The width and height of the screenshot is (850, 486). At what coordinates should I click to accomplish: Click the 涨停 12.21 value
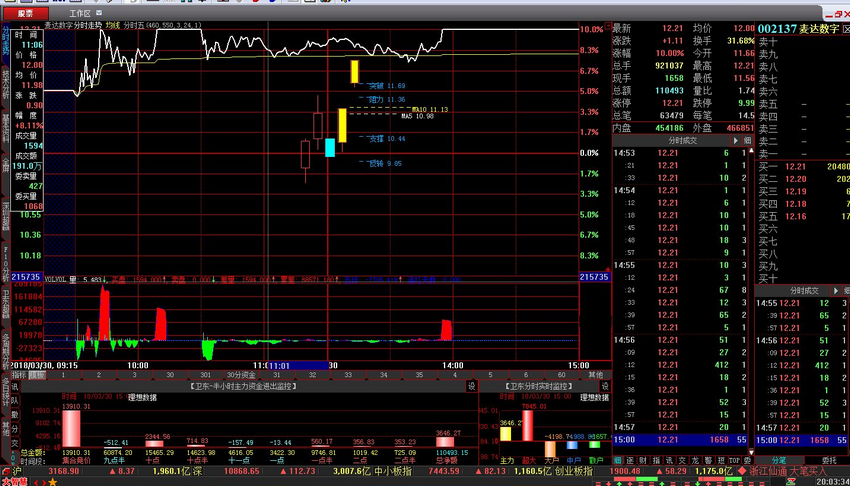673,103
